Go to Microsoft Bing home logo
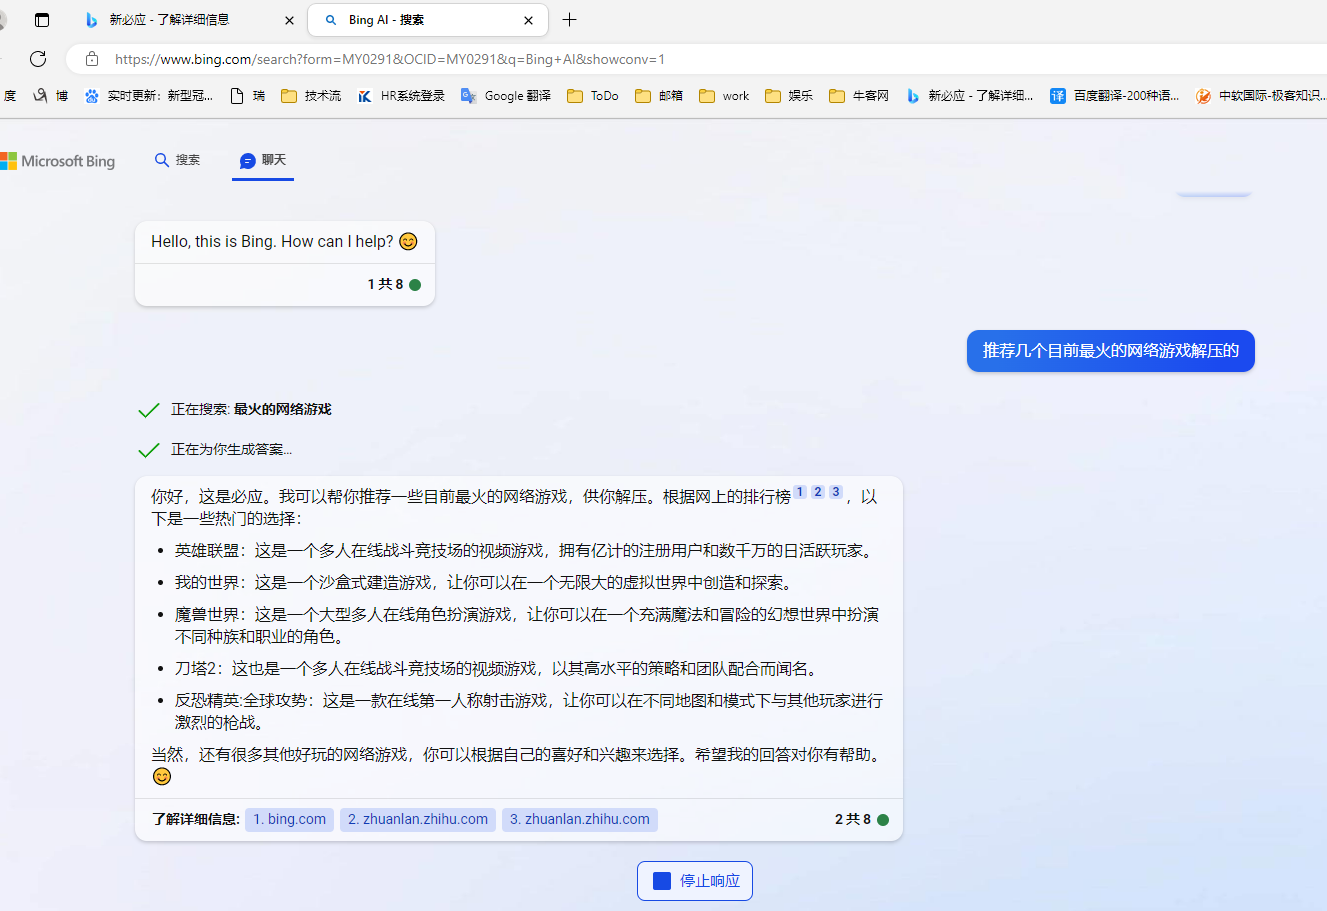Image resolution: width=1327 pixels, height=911 pixels. click(58, 161)
